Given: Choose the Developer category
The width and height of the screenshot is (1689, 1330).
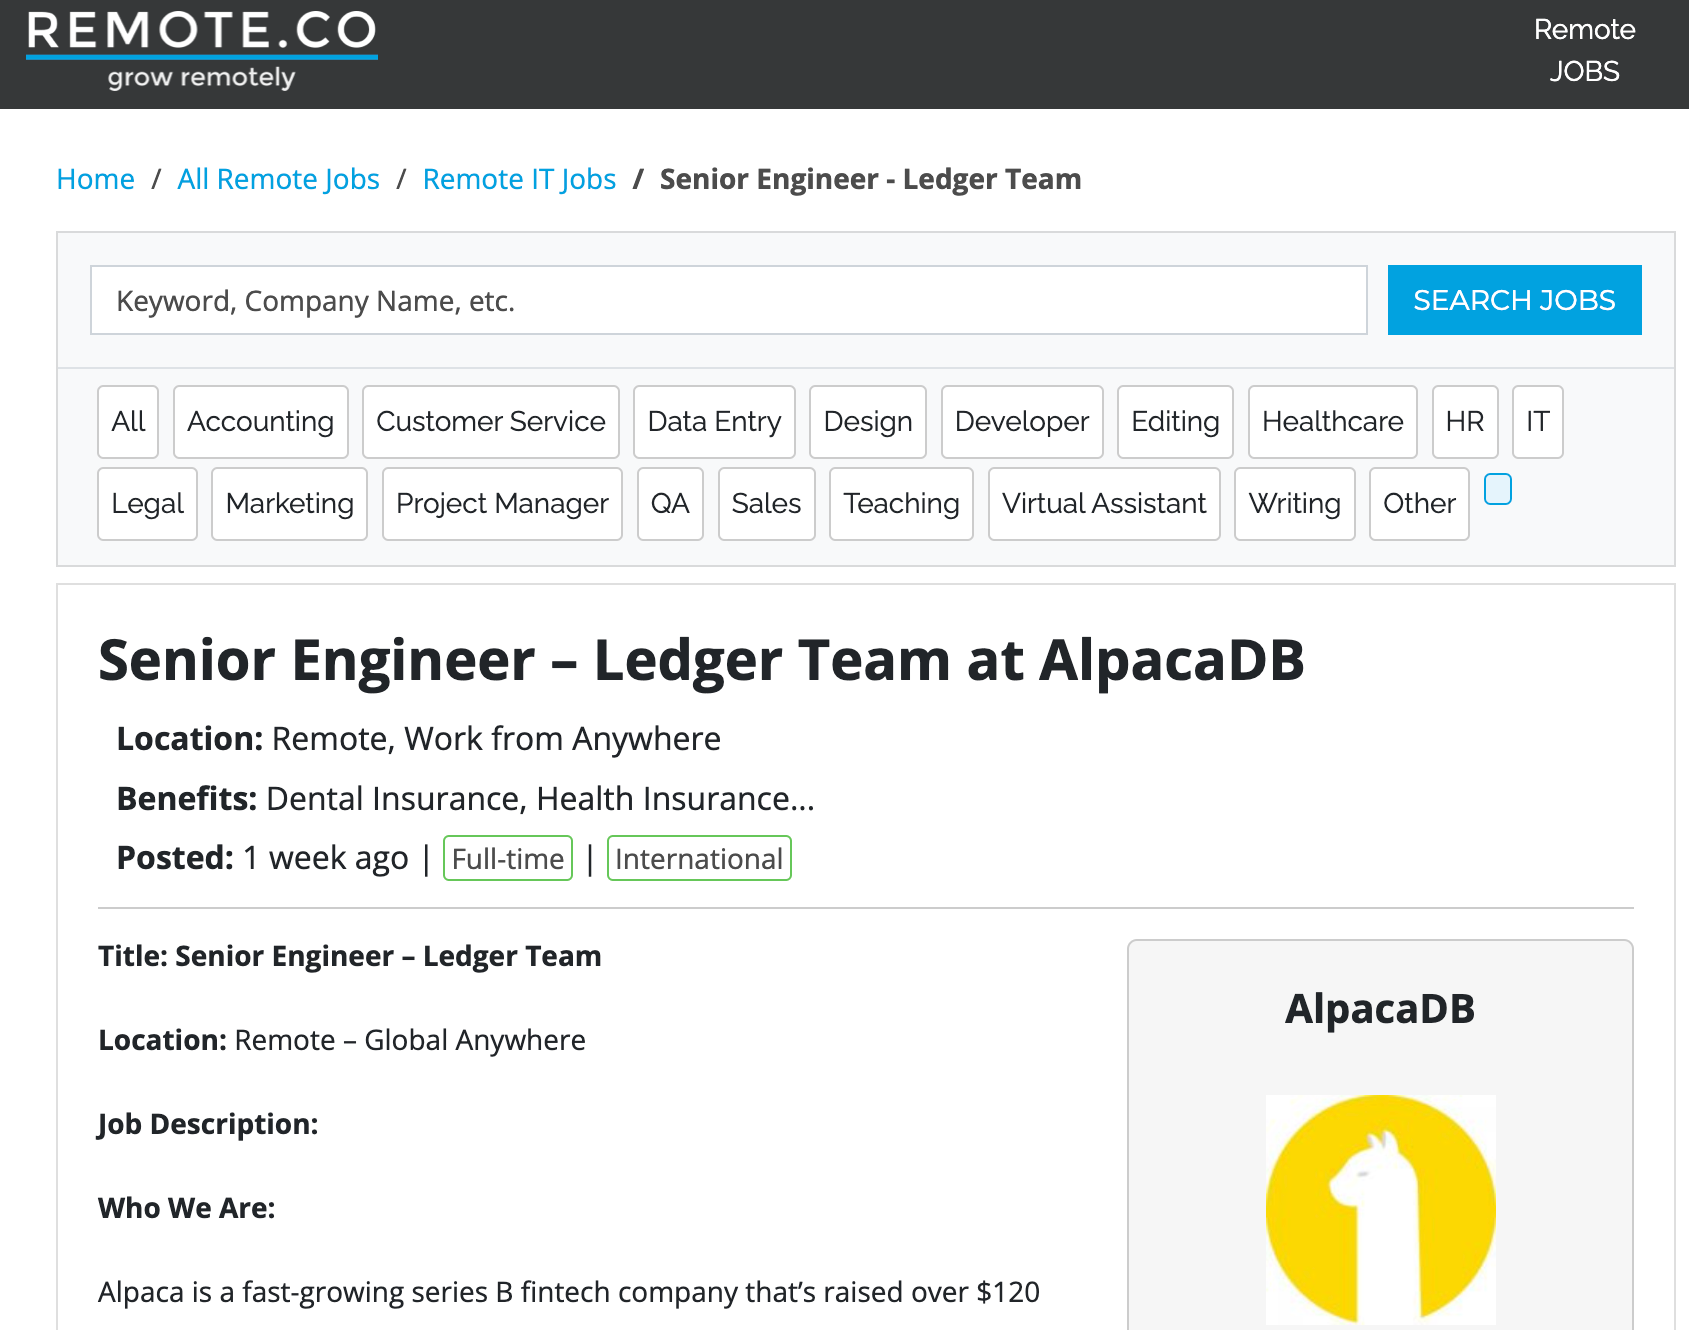Looking at the screenshot, I should tap(1021, 422).
